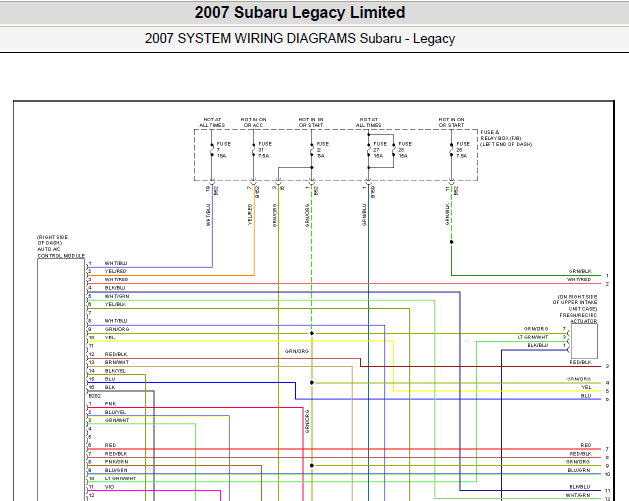
Task: Select WHT/RED label at module pin 3
Action: (x=116, y=280)
